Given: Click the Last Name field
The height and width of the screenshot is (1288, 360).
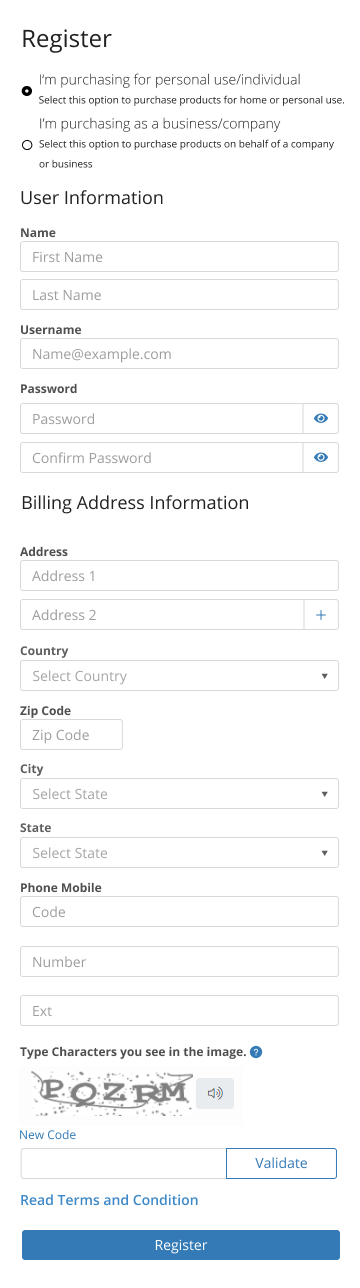Looking at the screenshot, I should (180, 295).
